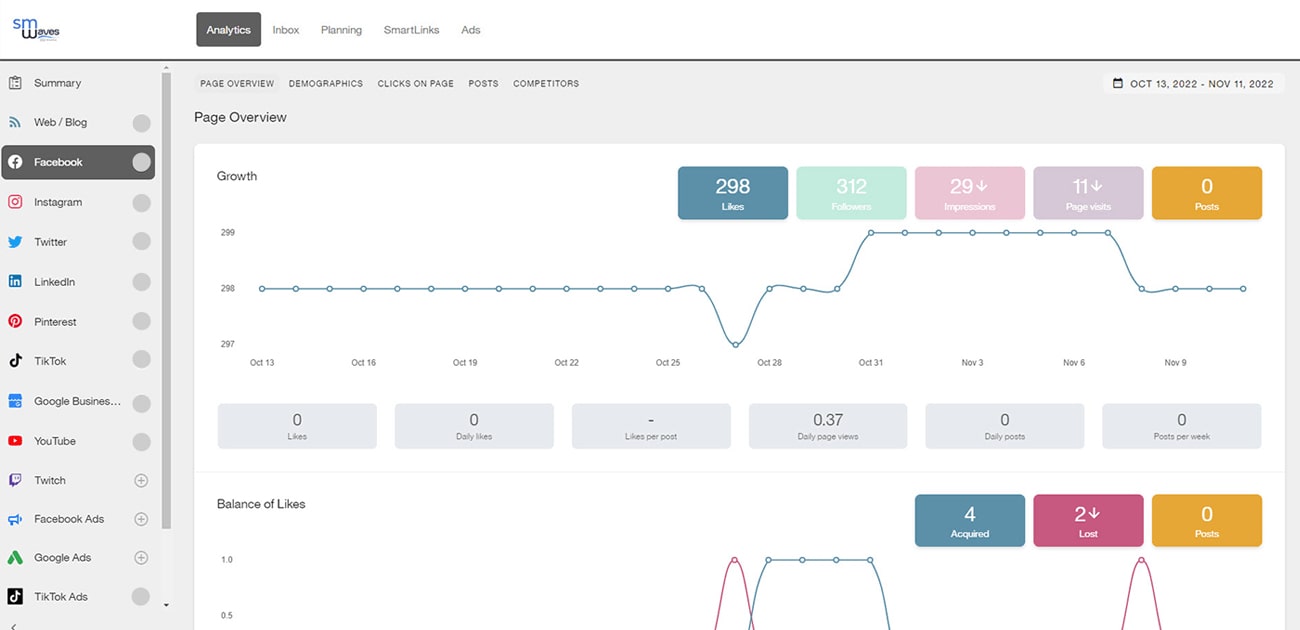Image resolution: width=1300 pixels, height=630 pixels.
Task: Click the SM Waves logo
Action: [x=36, y=29]
